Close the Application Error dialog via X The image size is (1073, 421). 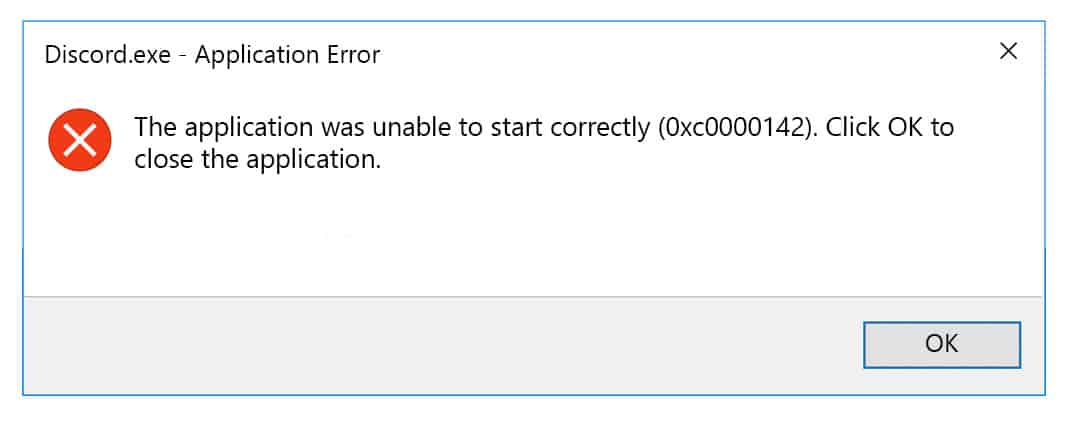click(x=1008, y=51)
